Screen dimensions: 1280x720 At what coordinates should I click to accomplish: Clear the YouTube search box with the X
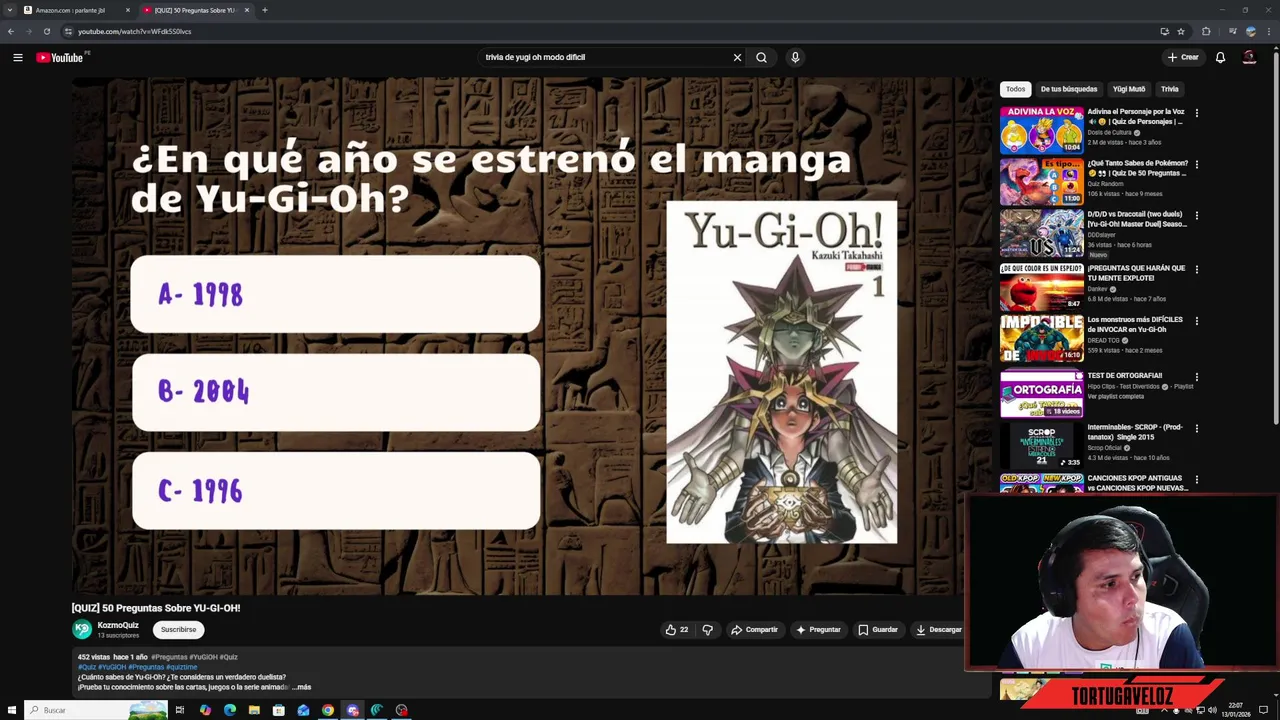pos(737,57)
